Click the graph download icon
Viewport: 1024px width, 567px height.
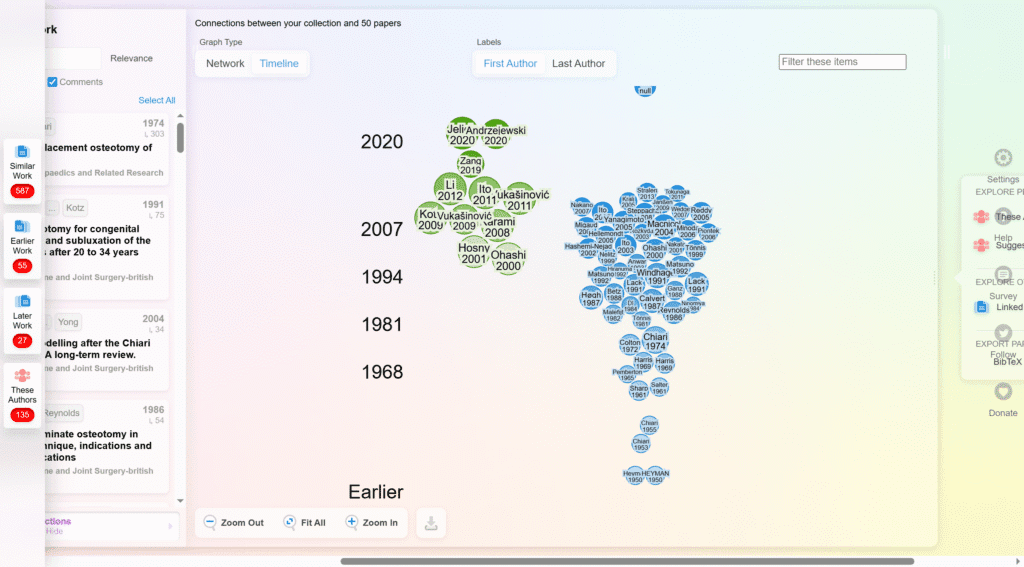click(431, 523)
